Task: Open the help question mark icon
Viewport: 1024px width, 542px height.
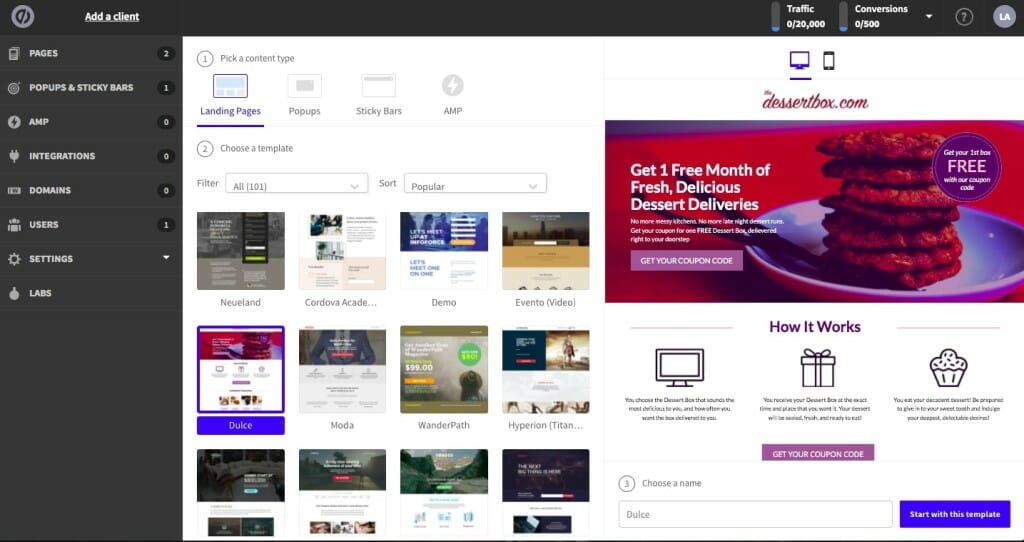Action: pyautogui.click(x=964, y=16)
